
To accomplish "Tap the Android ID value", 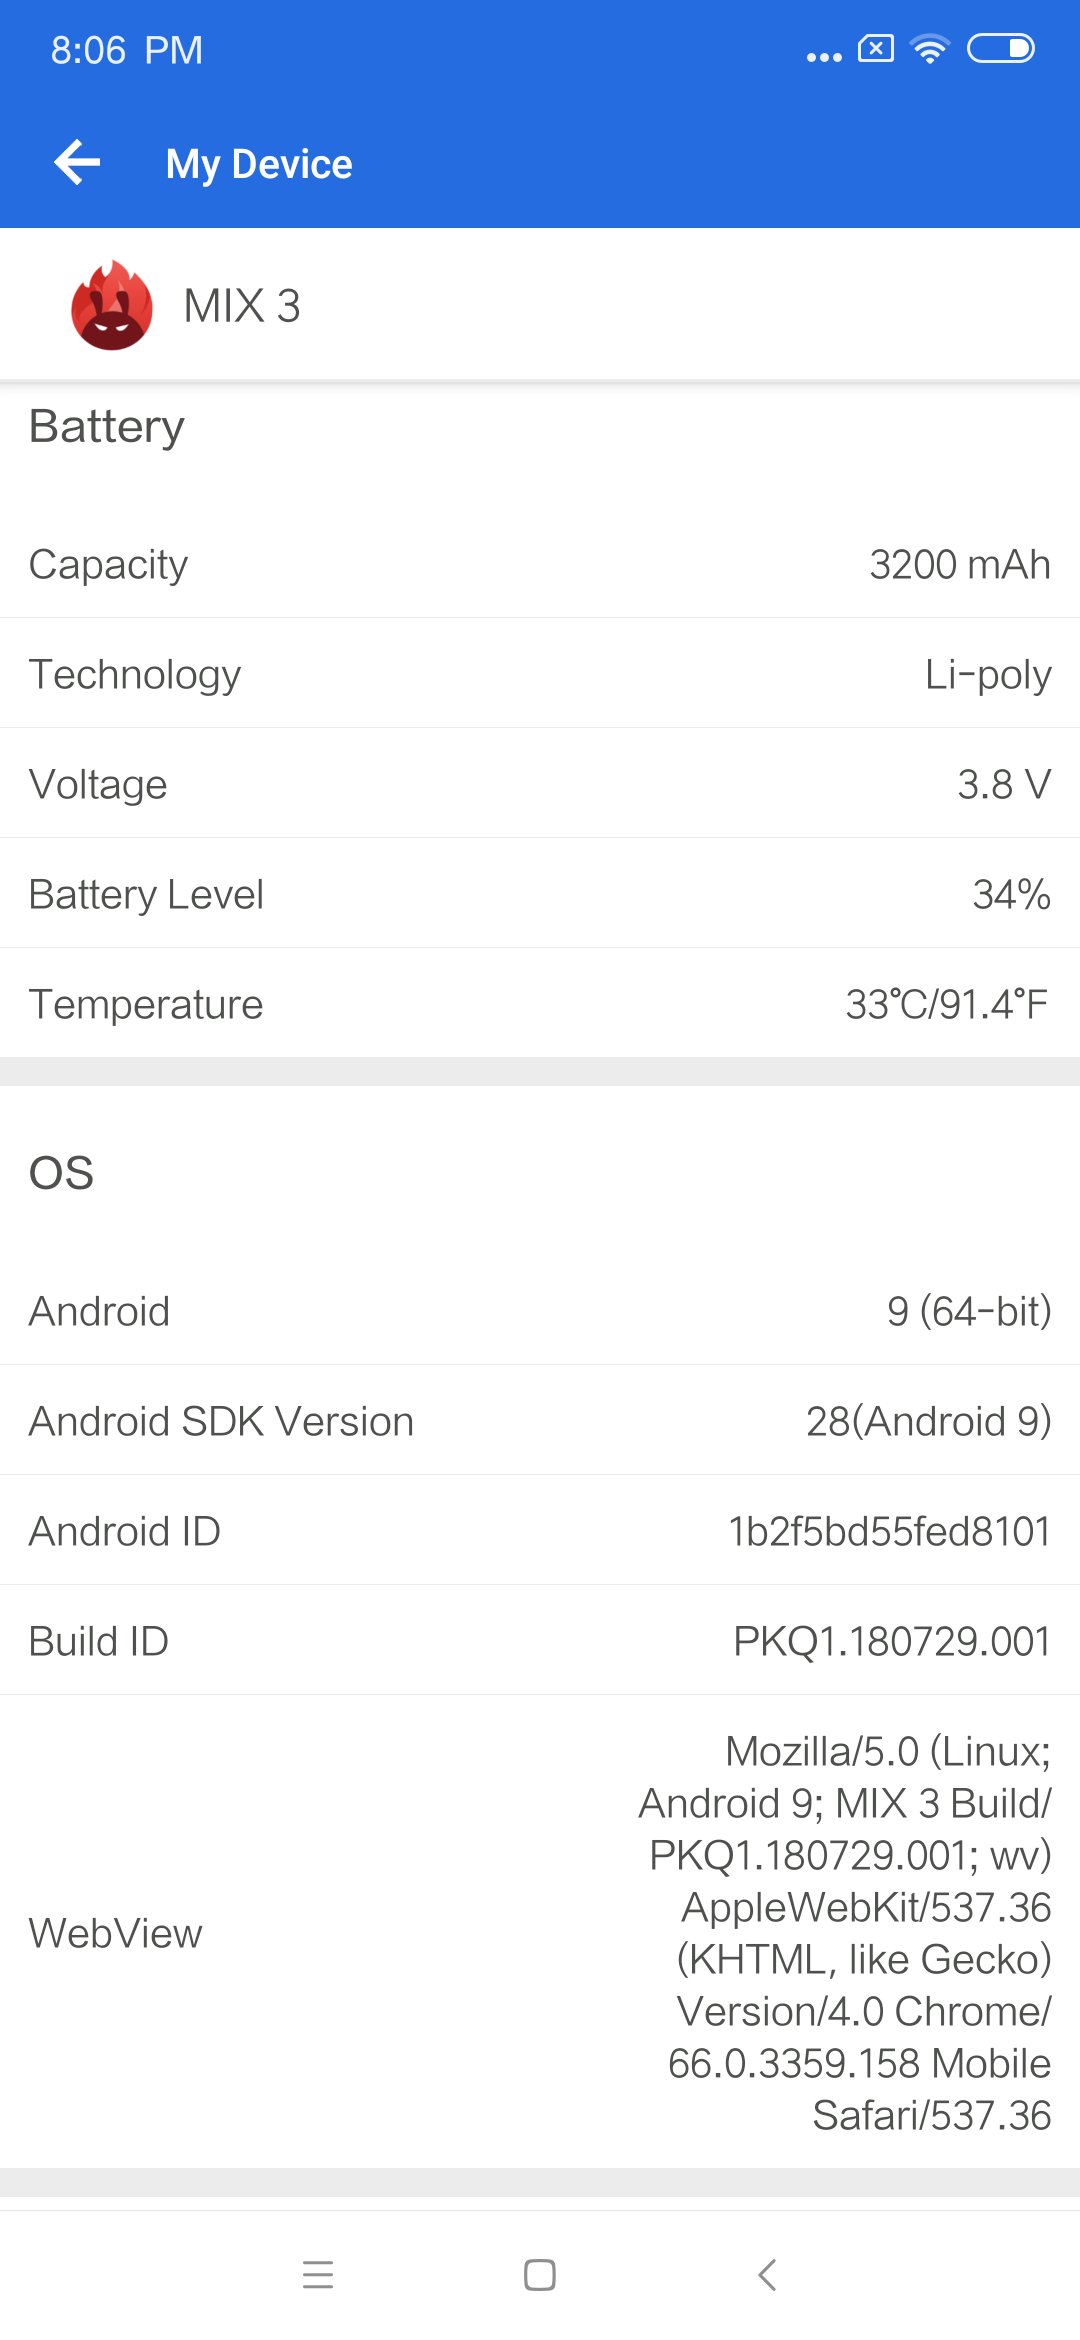I will [x=889, y=1531].
